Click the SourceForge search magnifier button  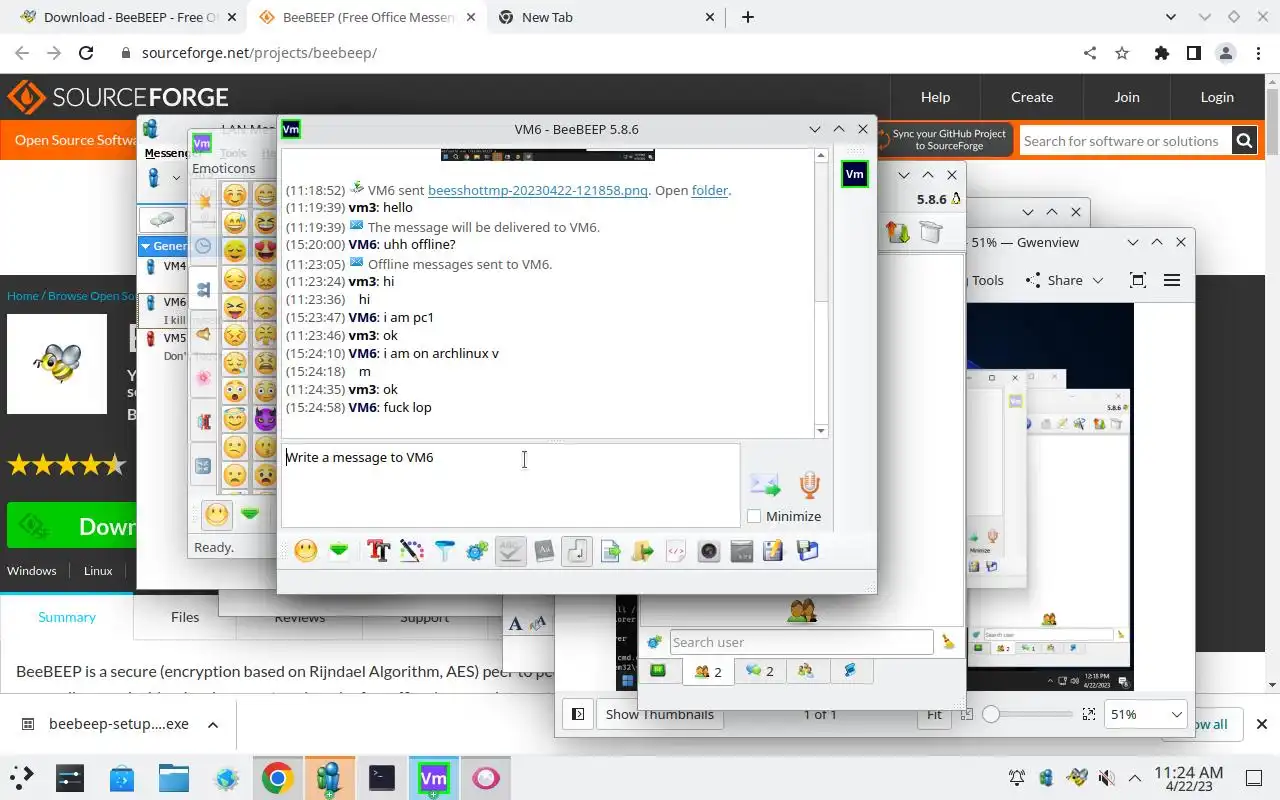1244,141
